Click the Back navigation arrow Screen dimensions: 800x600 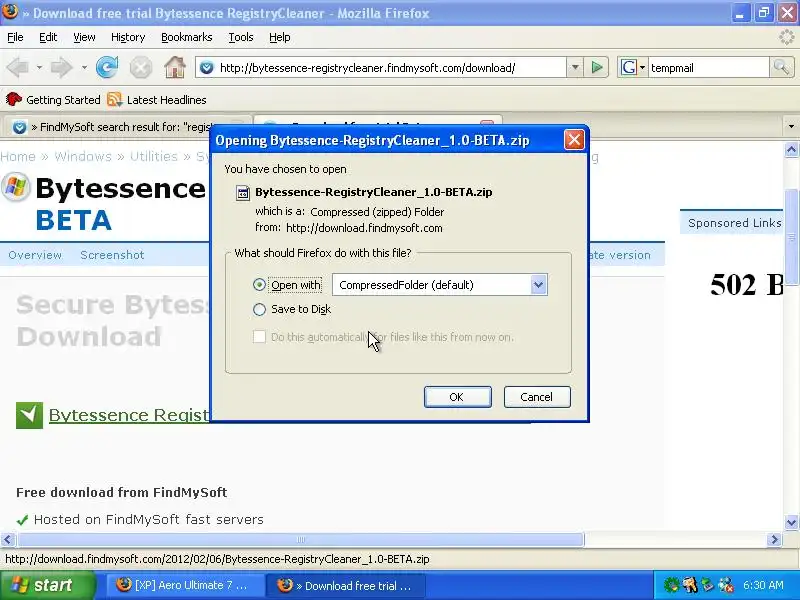(x=17, y=67)
